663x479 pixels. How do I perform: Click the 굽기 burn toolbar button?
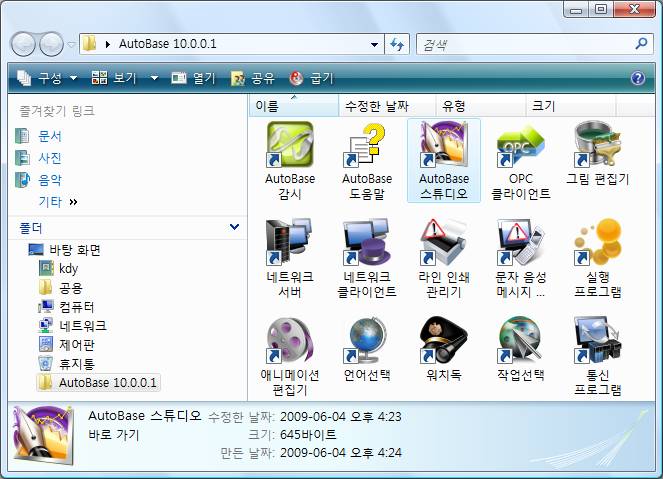312,78
